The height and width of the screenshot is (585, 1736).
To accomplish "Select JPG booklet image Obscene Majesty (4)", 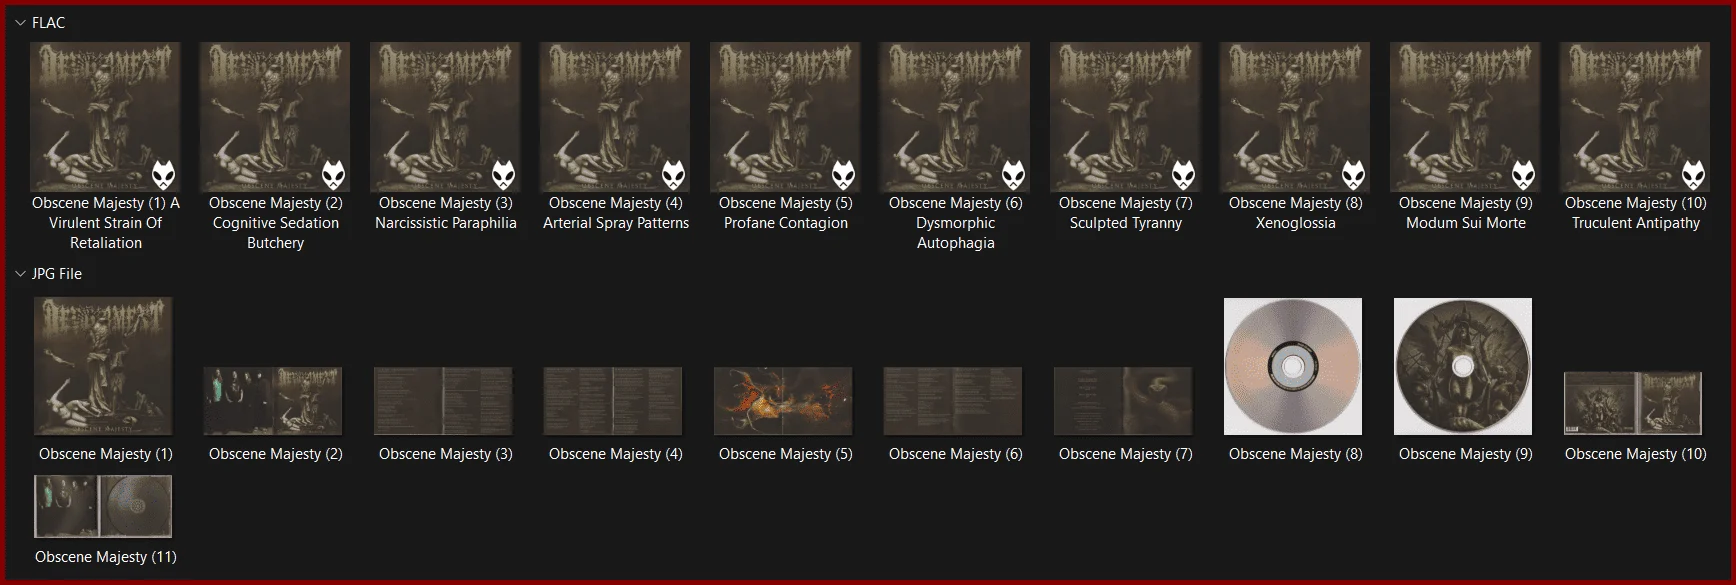I will tap(613, 401).
